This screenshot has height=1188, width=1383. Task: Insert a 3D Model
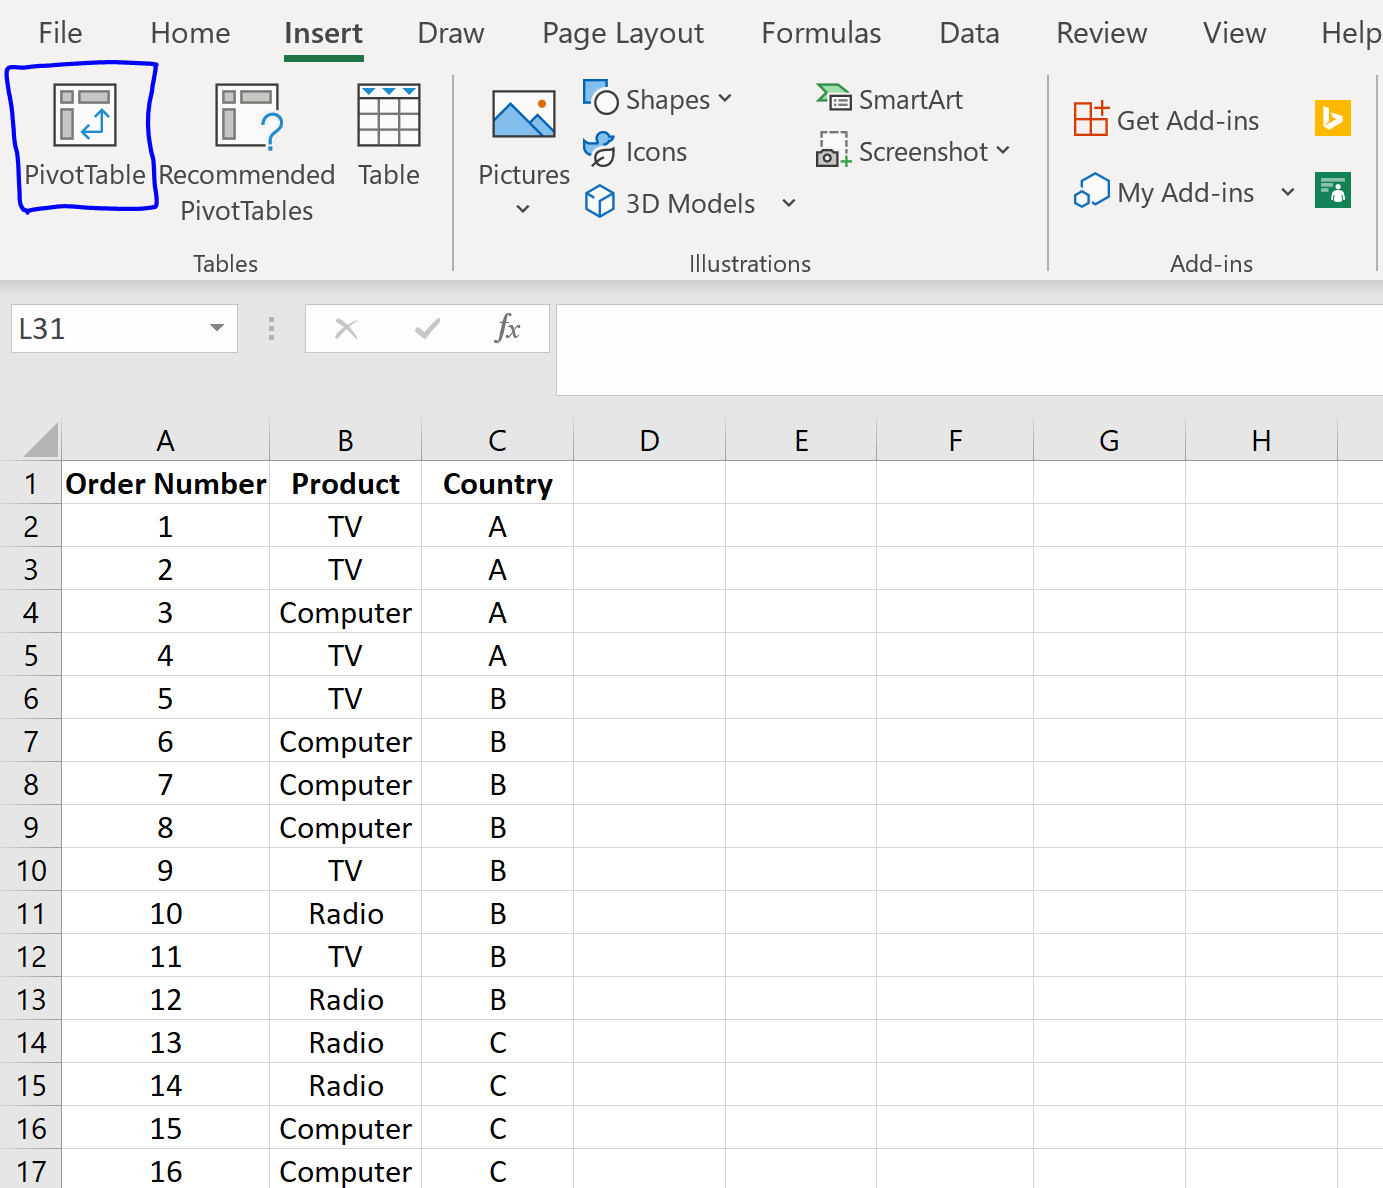[x=668, y=203]
